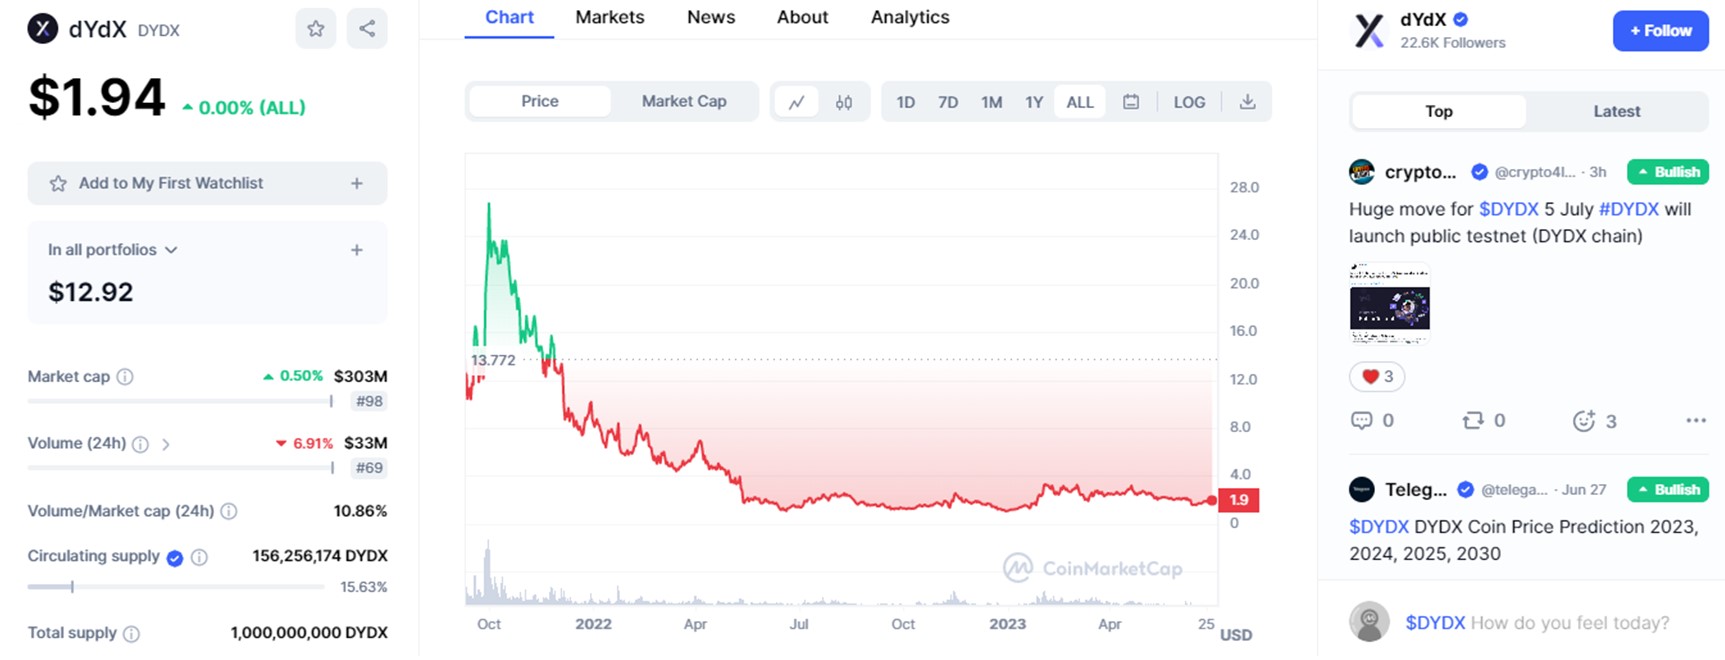Toggle LOG scale on chart
The width and height of the screenshot is (1725, 660).
coord(1189,102)
